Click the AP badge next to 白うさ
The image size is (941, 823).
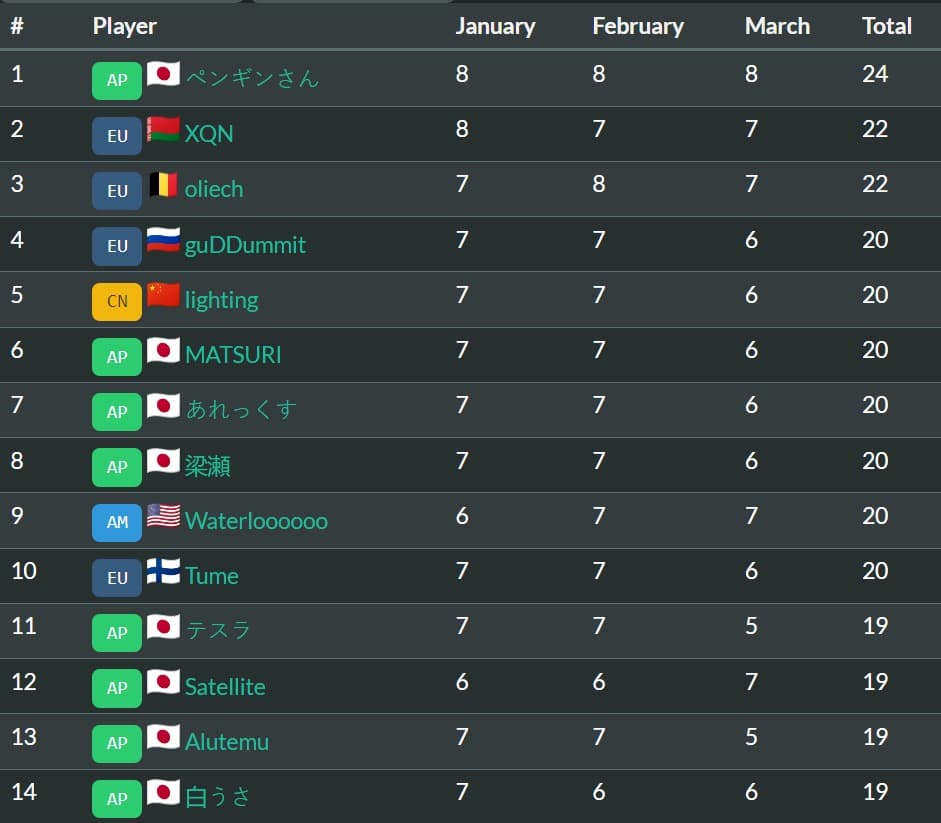116,798
